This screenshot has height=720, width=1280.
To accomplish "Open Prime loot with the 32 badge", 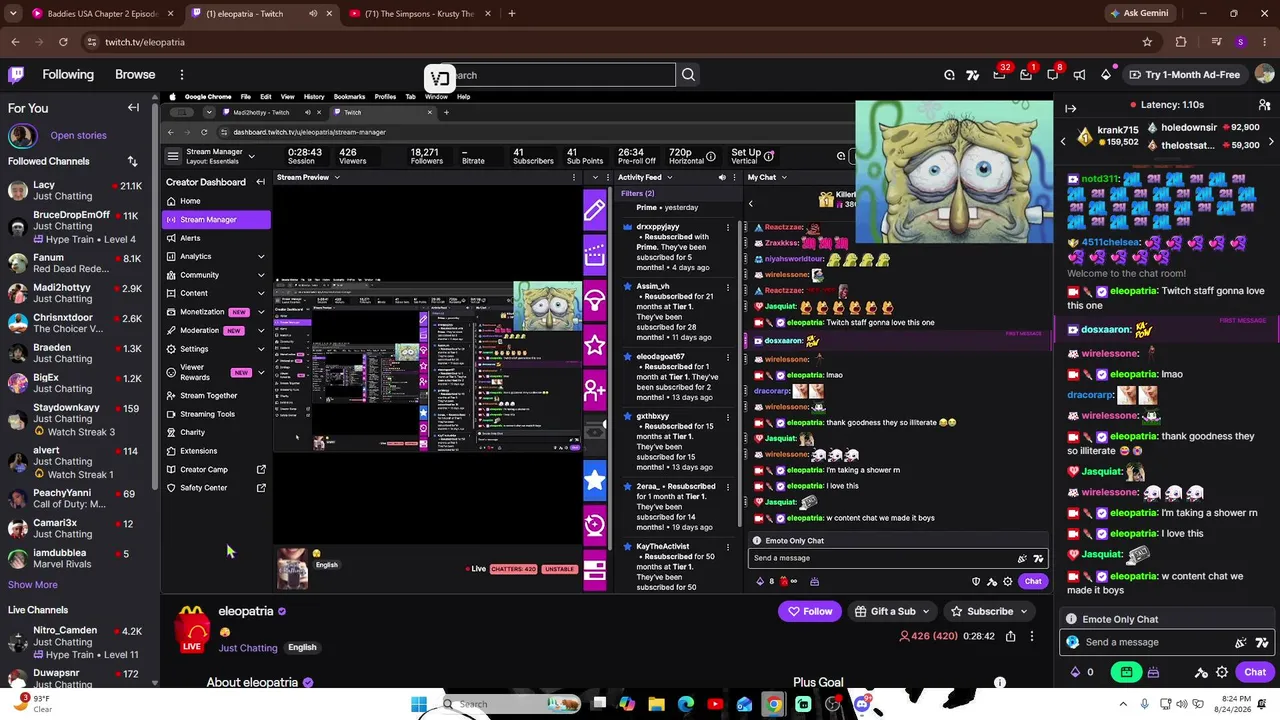I will (999, 75).
